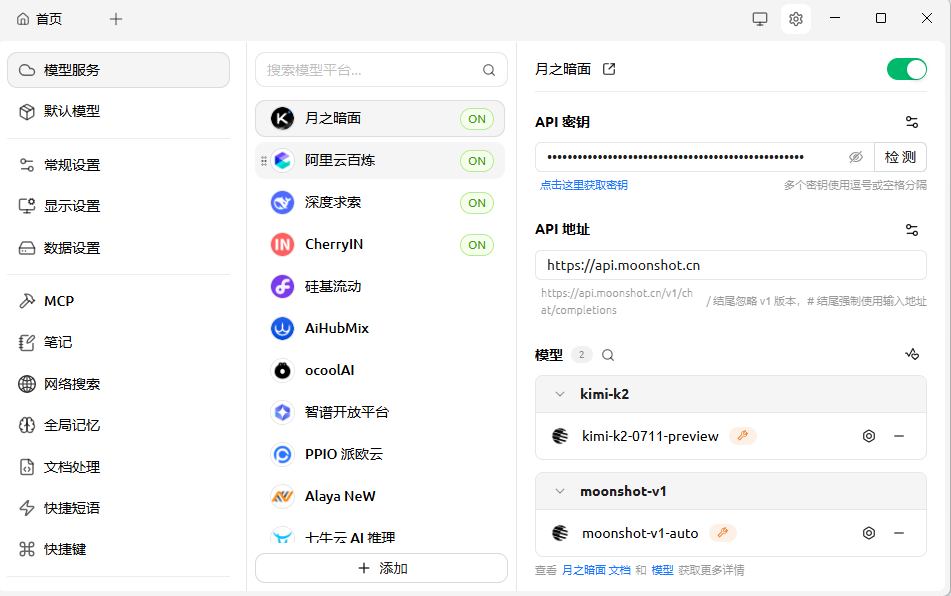Click the model health check icon
951x596 pixels.
pos(912,354)
